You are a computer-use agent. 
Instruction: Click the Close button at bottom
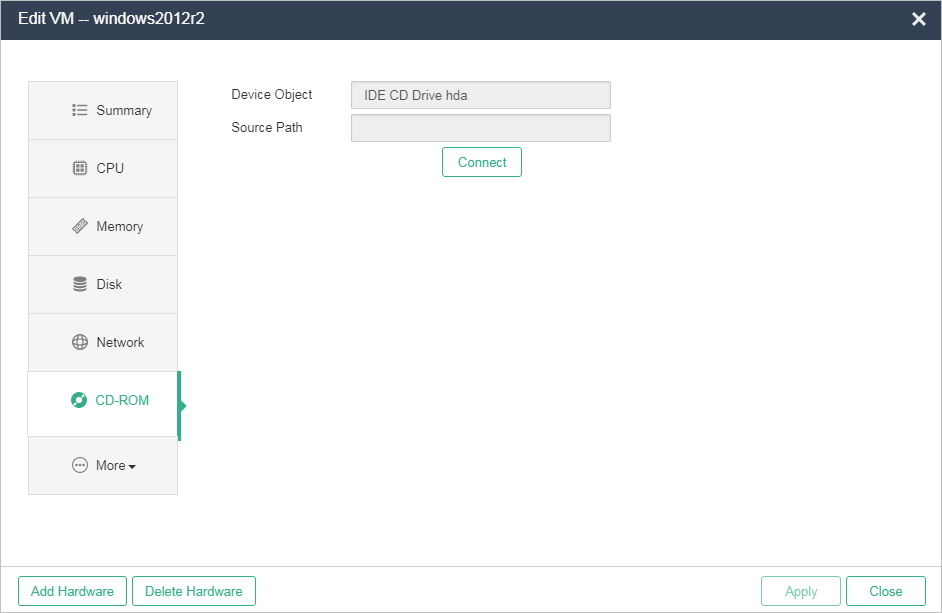pos(885,591)
